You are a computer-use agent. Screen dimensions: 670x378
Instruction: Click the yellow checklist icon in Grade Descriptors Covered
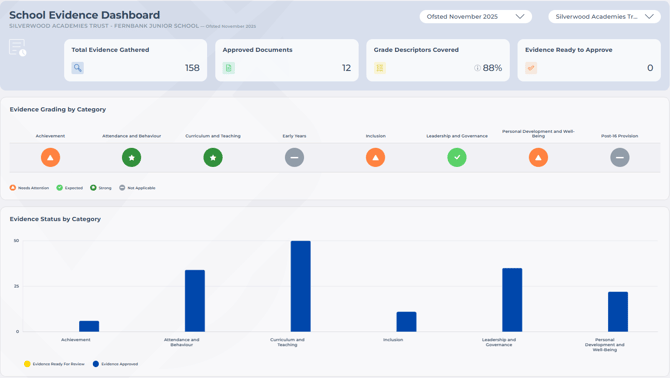380,68
